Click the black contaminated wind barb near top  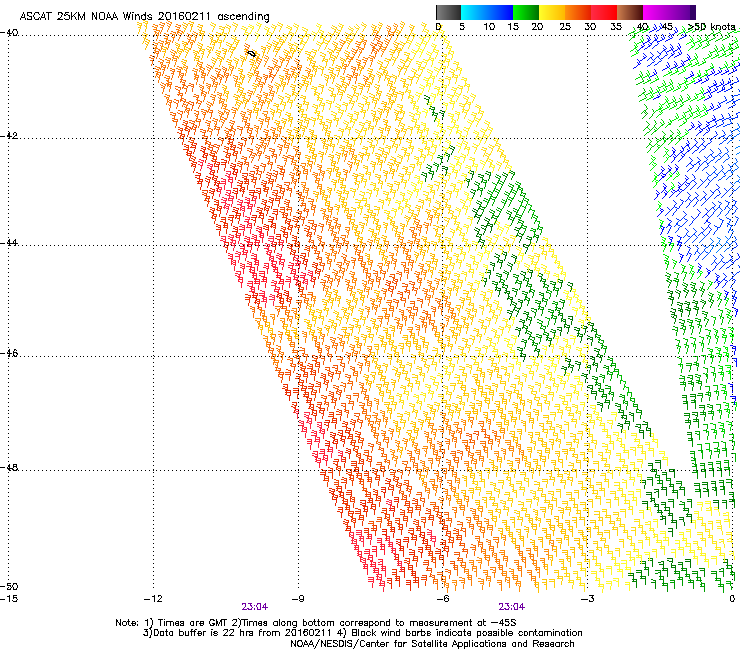(252, 54)
